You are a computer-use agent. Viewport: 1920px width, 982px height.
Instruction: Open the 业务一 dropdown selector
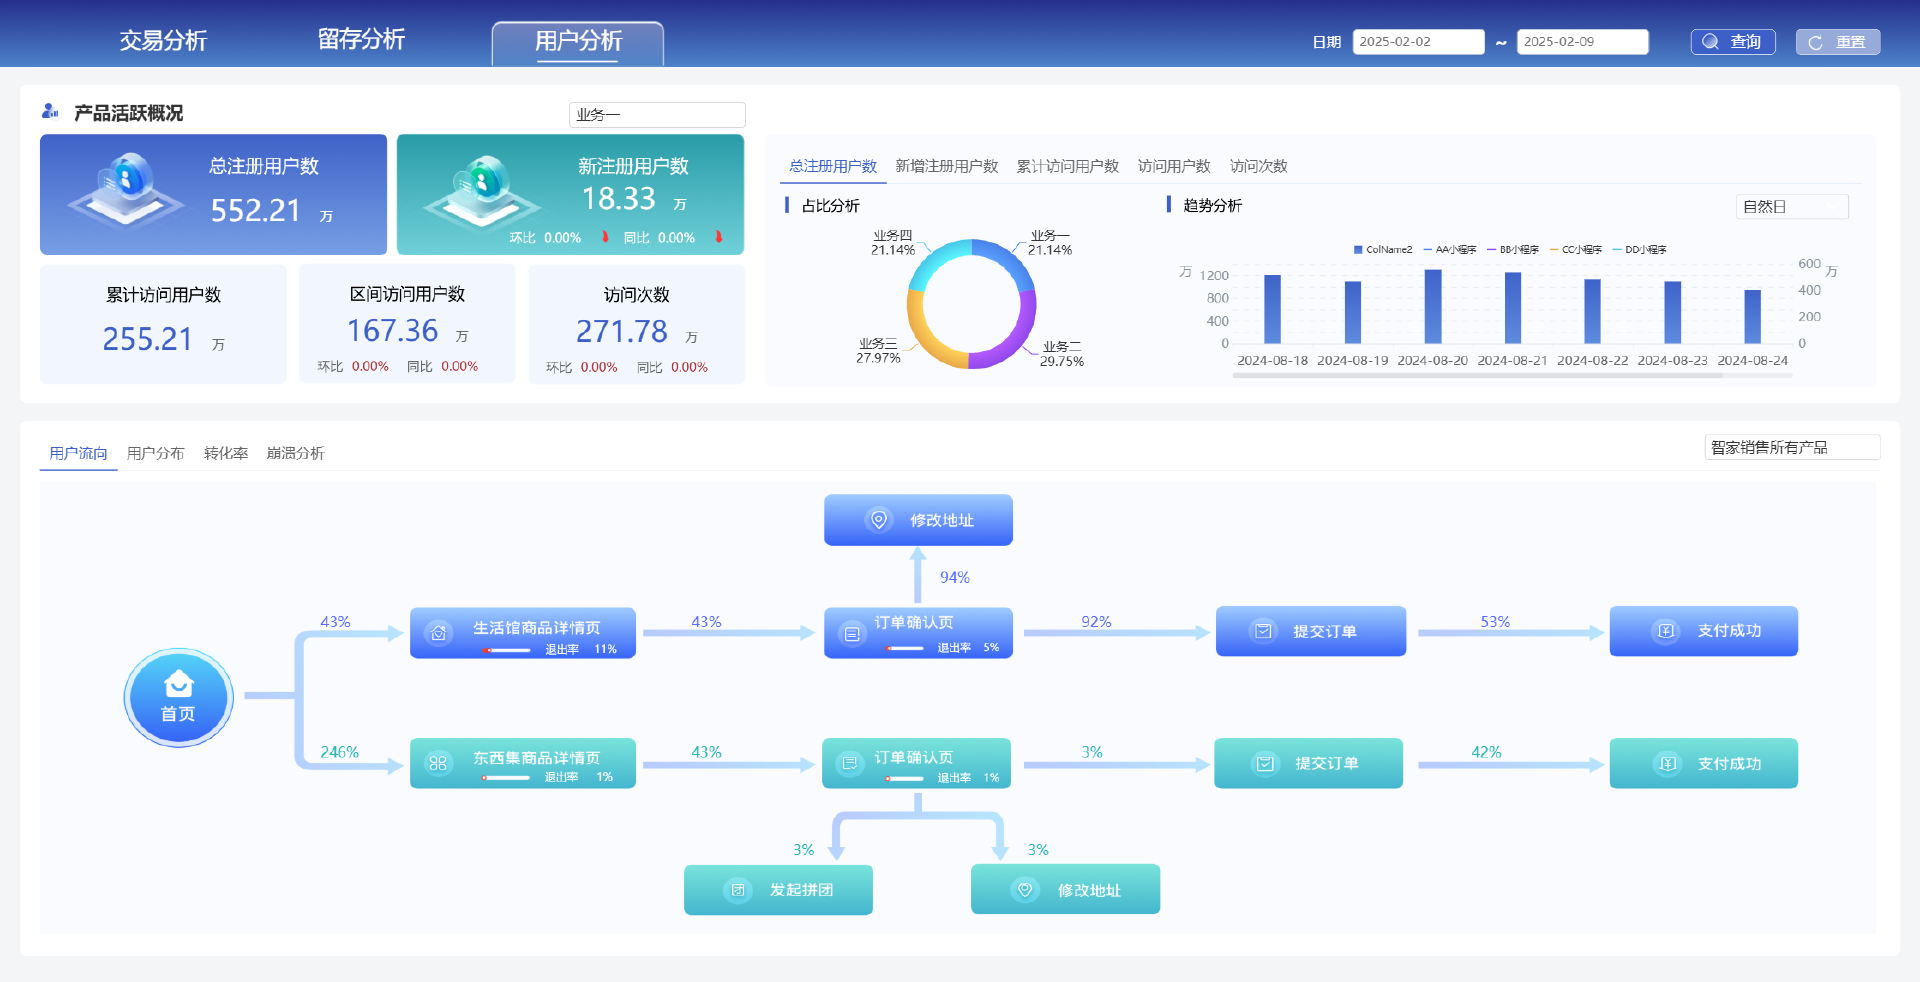coord(657,115)
